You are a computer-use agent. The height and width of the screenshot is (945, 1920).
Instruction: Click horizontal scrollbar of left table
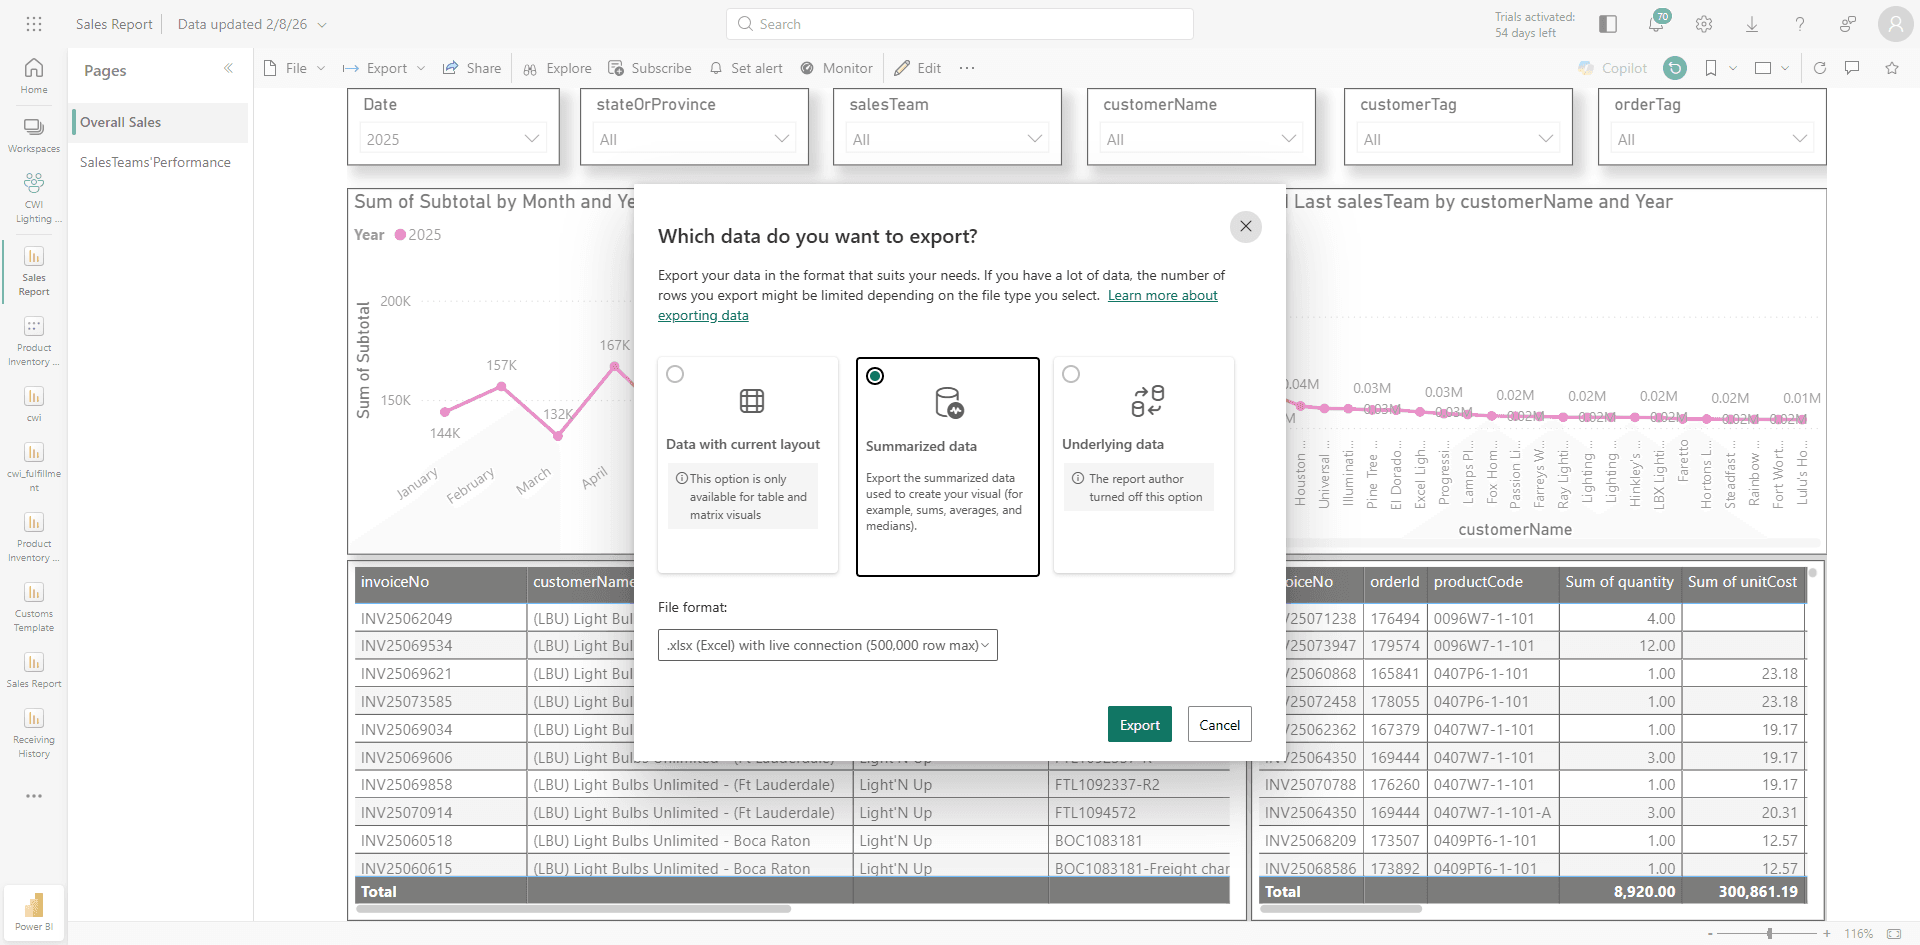click(x=572, y=909)
